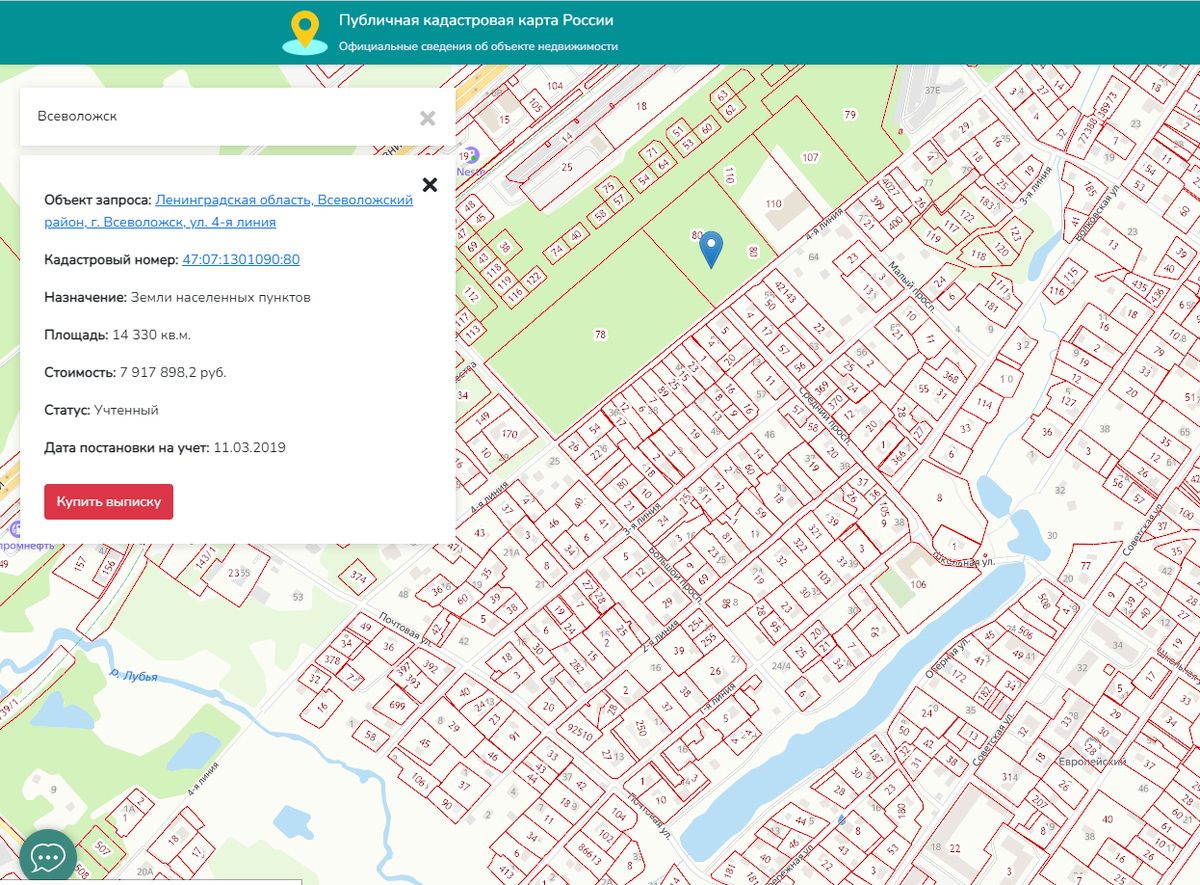The image size is (1200, 885).
Task: Select parcel 110 with the building
Action: (773, 204)
